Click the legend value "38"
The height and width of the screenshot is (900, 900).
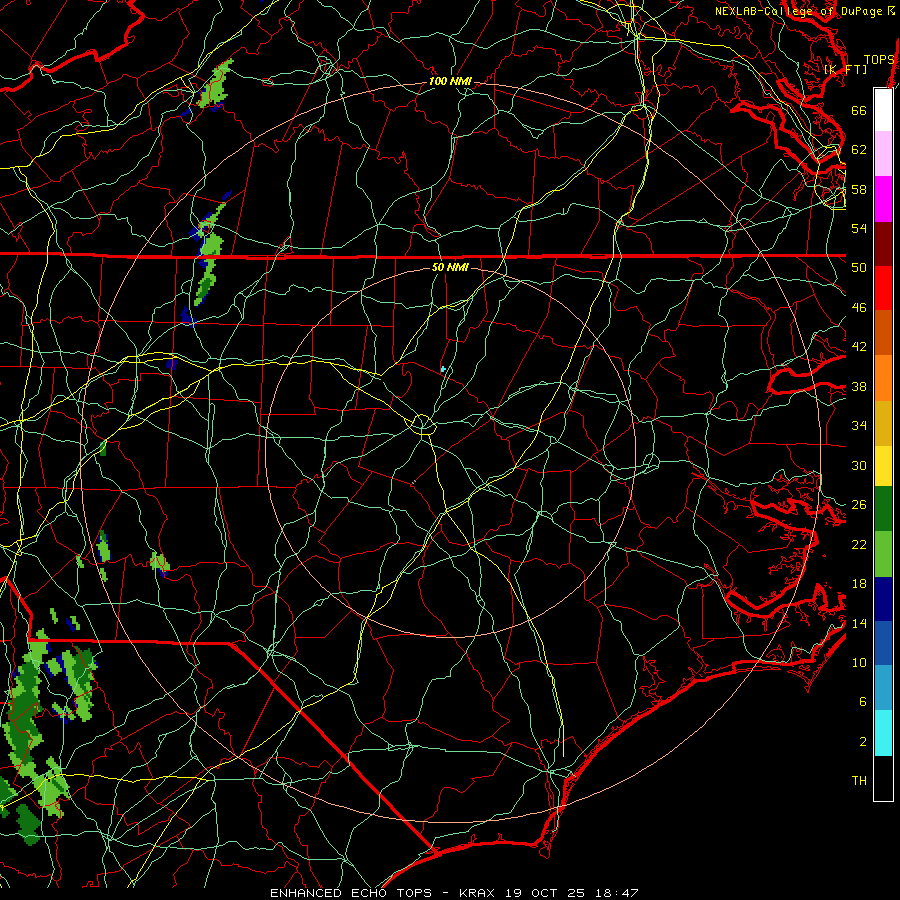[x=859, y=387]
